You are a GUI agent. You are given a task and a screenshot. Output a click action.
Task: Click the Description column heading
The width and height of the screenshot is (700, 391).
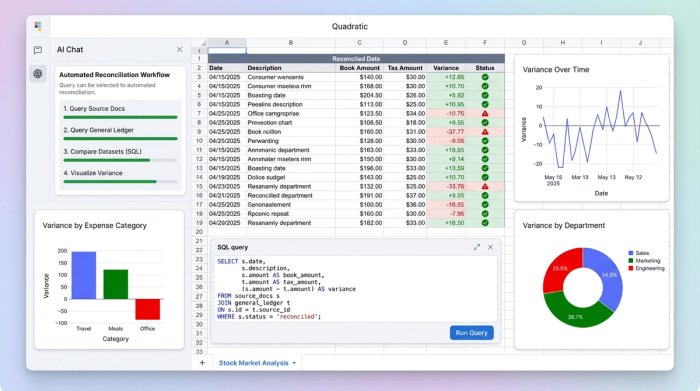pos(265,68)
